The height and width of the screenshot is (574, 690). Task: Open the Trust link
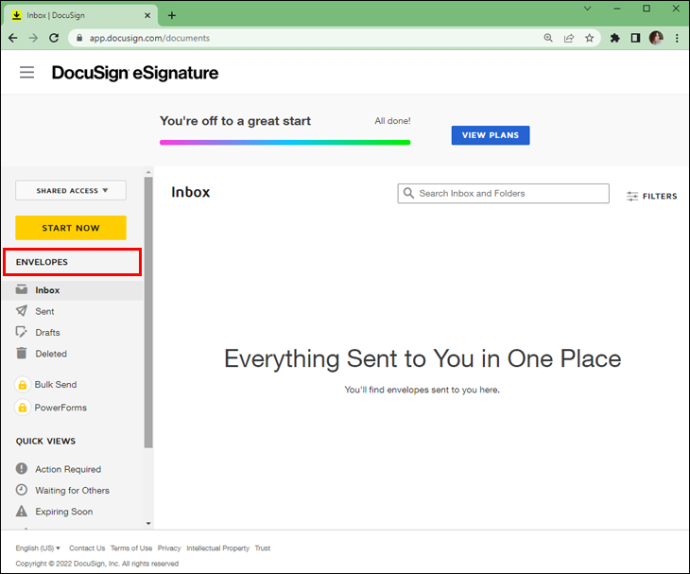point(263,548)
